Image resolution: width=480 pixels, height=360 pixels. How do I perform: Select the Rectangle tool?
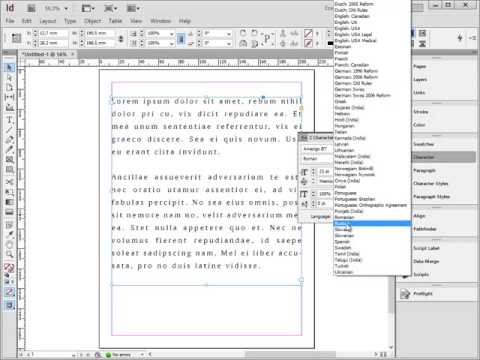coord(9,170)
